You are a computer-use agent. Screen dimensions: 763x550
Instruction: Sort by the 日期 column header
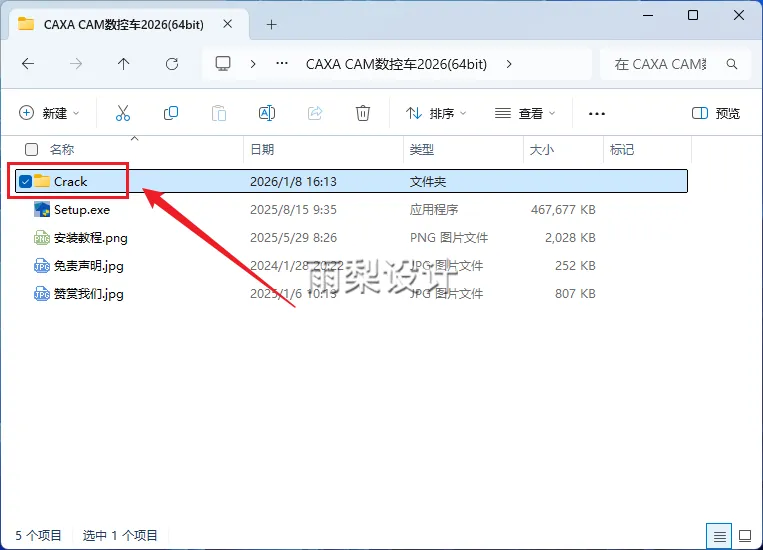tap(262, 149)
